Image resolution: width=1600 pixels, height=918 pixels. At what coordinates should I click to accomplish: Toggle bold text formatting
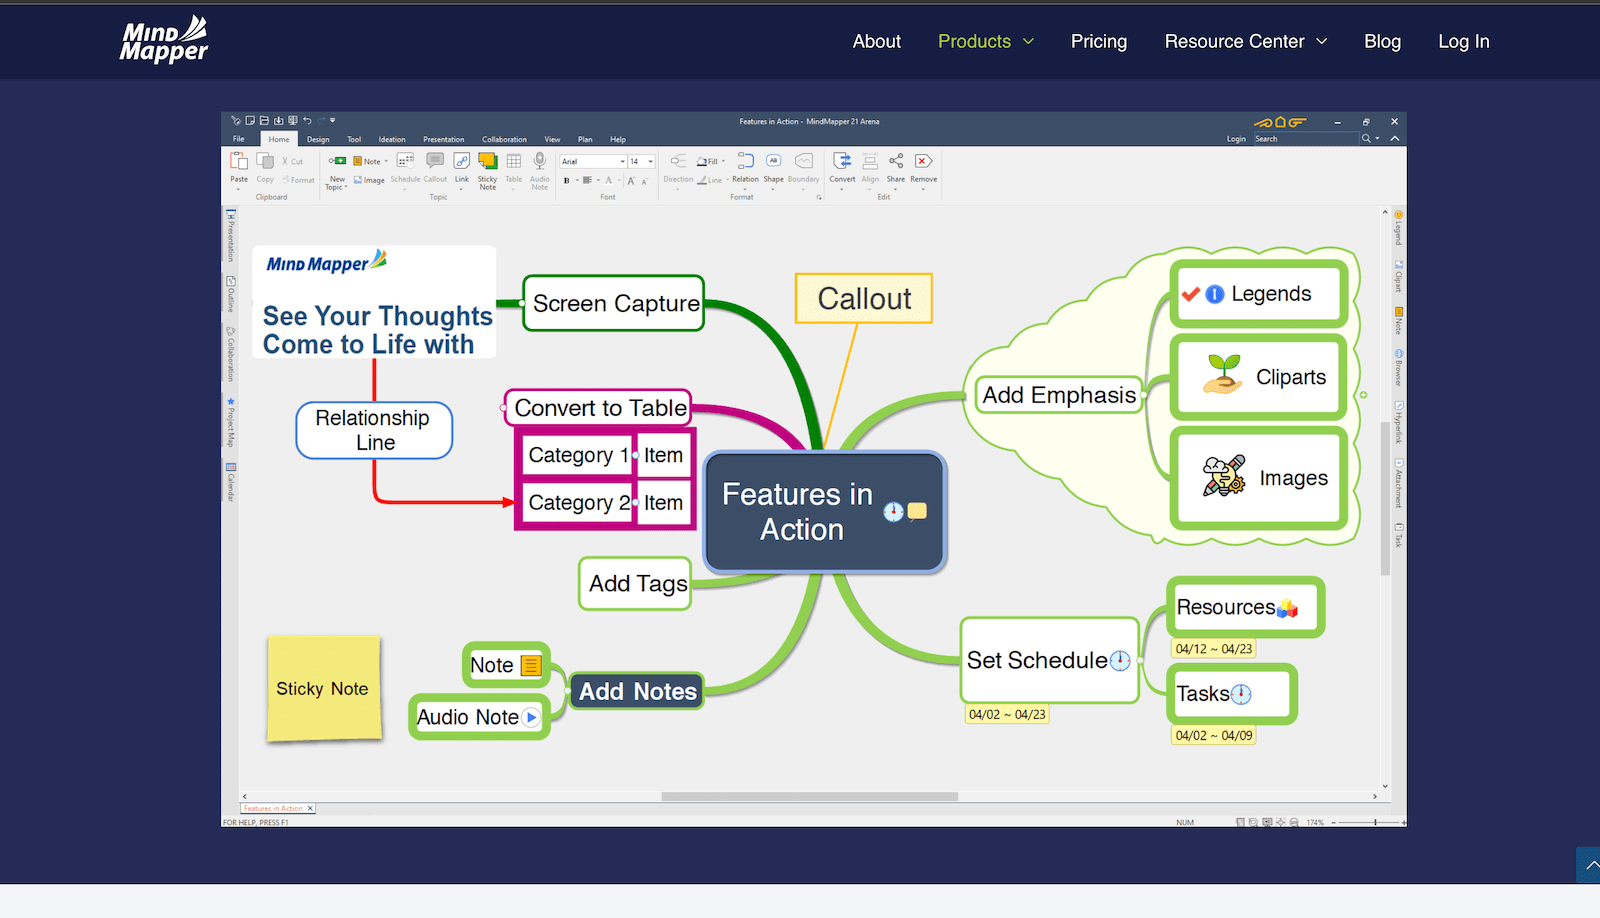(x=567, y=180)
